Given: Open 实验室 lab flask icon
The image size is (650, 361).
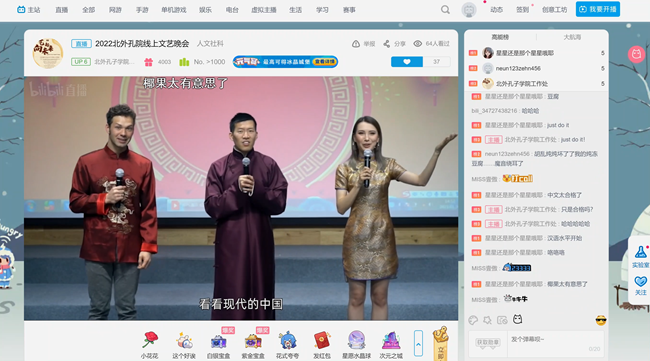Looking at the screenshot, I should [640, 252].
